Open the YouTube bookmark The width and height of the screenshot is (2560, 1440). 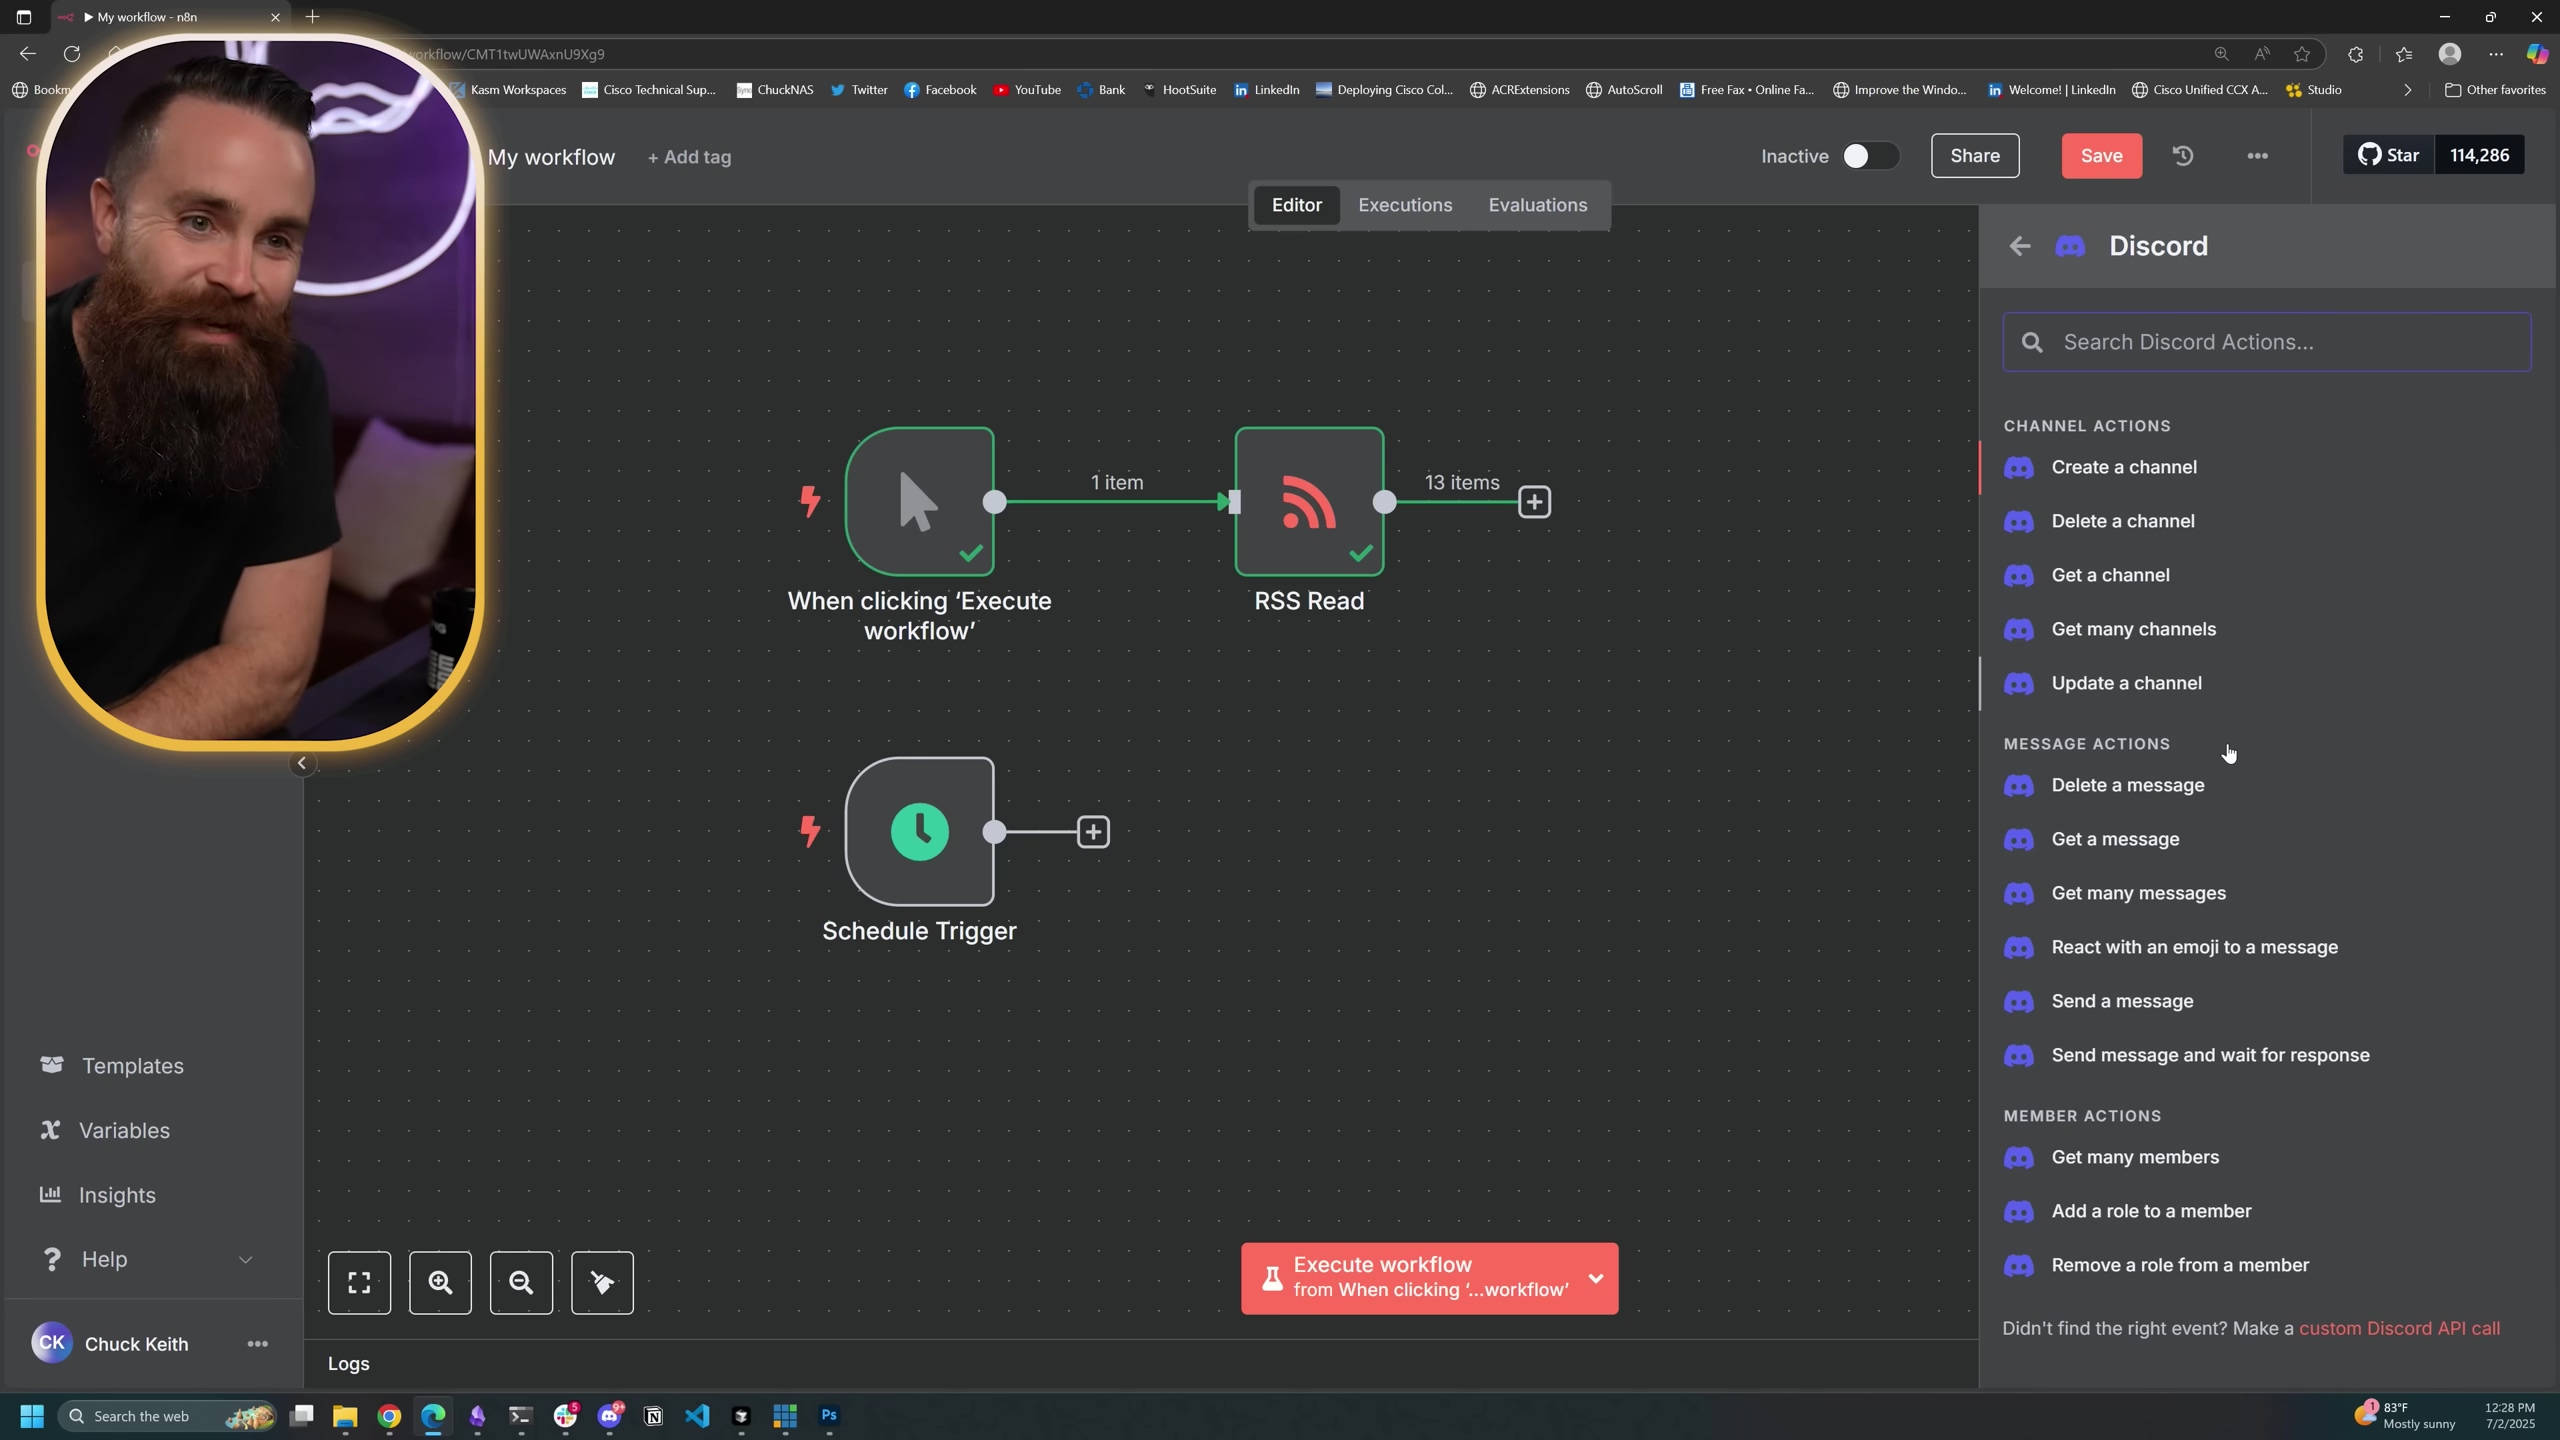1027,90
